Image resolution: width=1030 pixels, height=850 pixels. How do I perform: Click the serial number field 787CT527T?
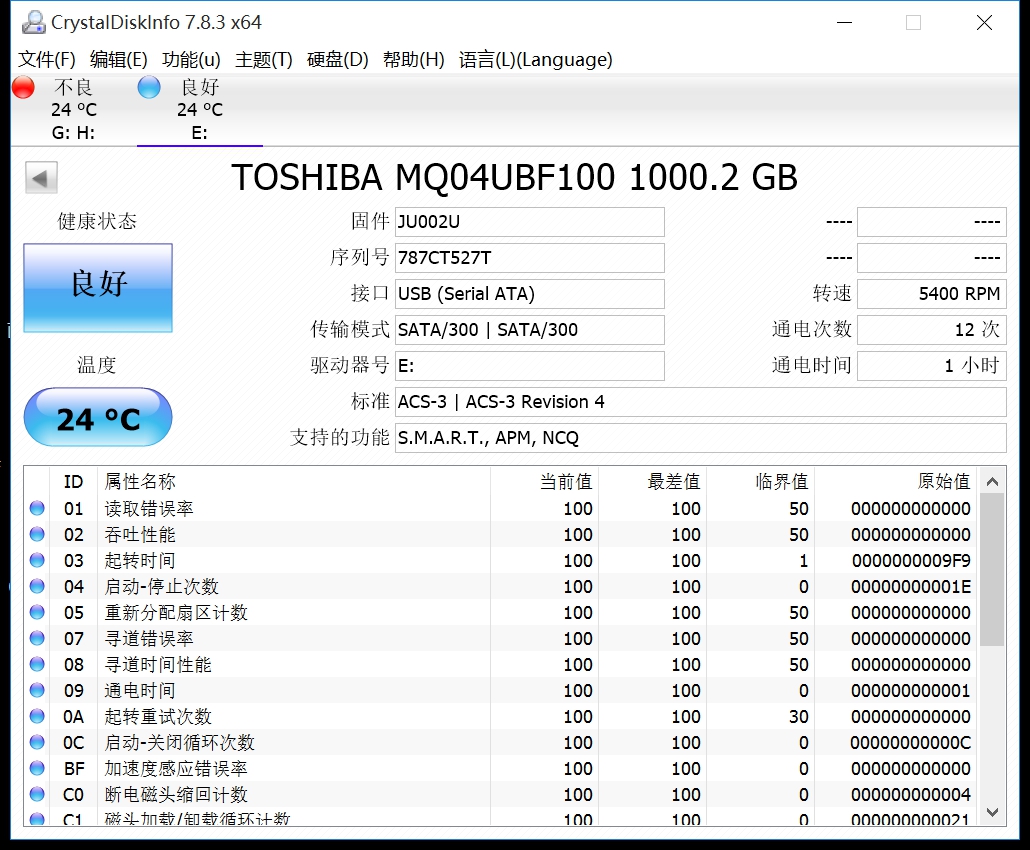pyautogui.click(x=529, y=258)
